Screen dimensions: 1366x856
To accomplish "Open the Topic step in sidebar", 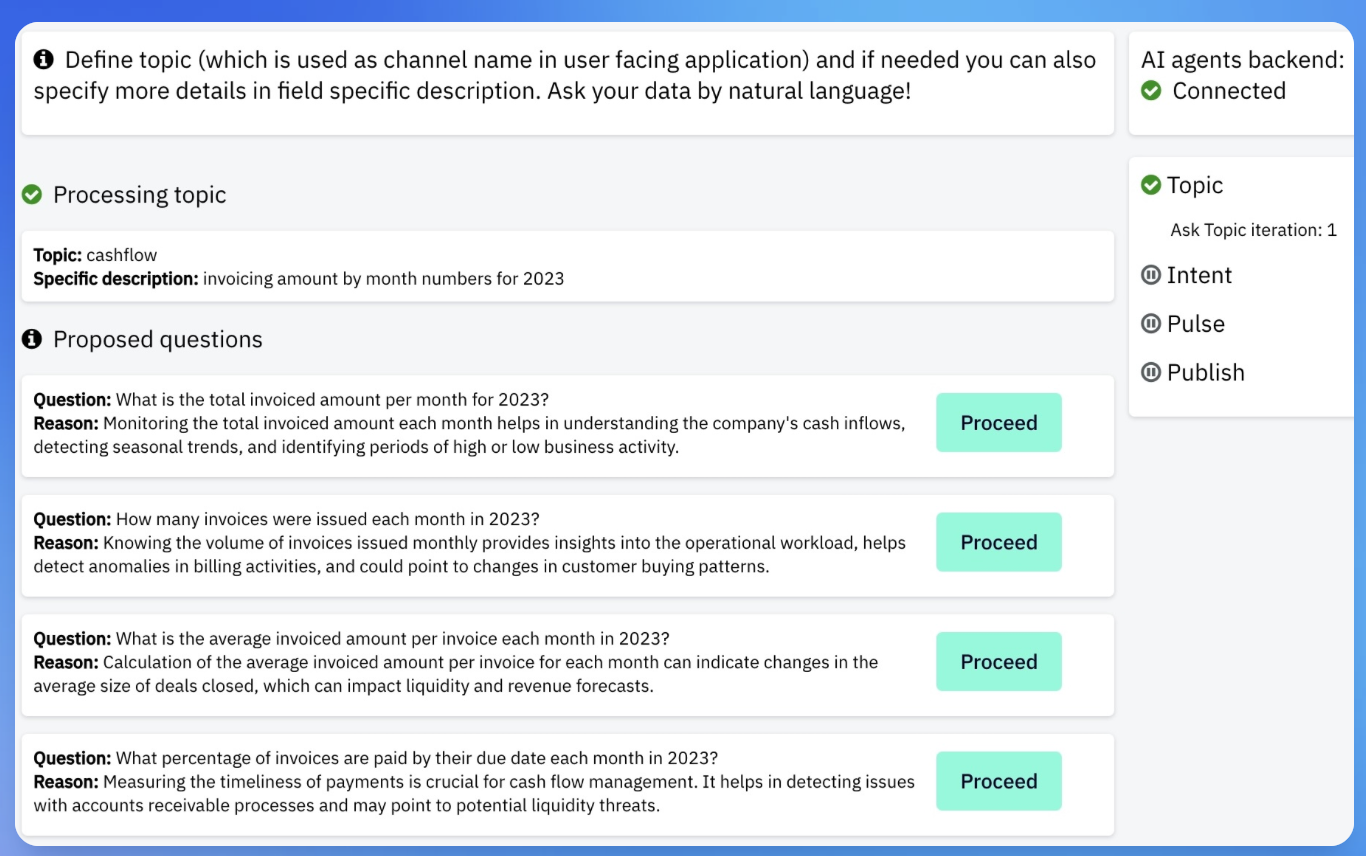I will [1195, 185].
